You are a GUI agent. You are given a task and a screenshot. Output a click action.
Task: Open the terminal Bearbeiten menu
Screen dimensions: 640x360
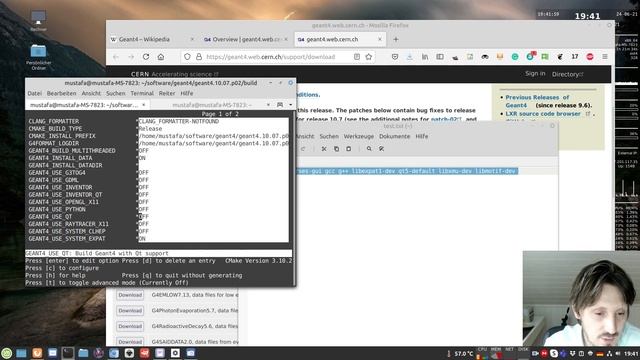[61, 93]
